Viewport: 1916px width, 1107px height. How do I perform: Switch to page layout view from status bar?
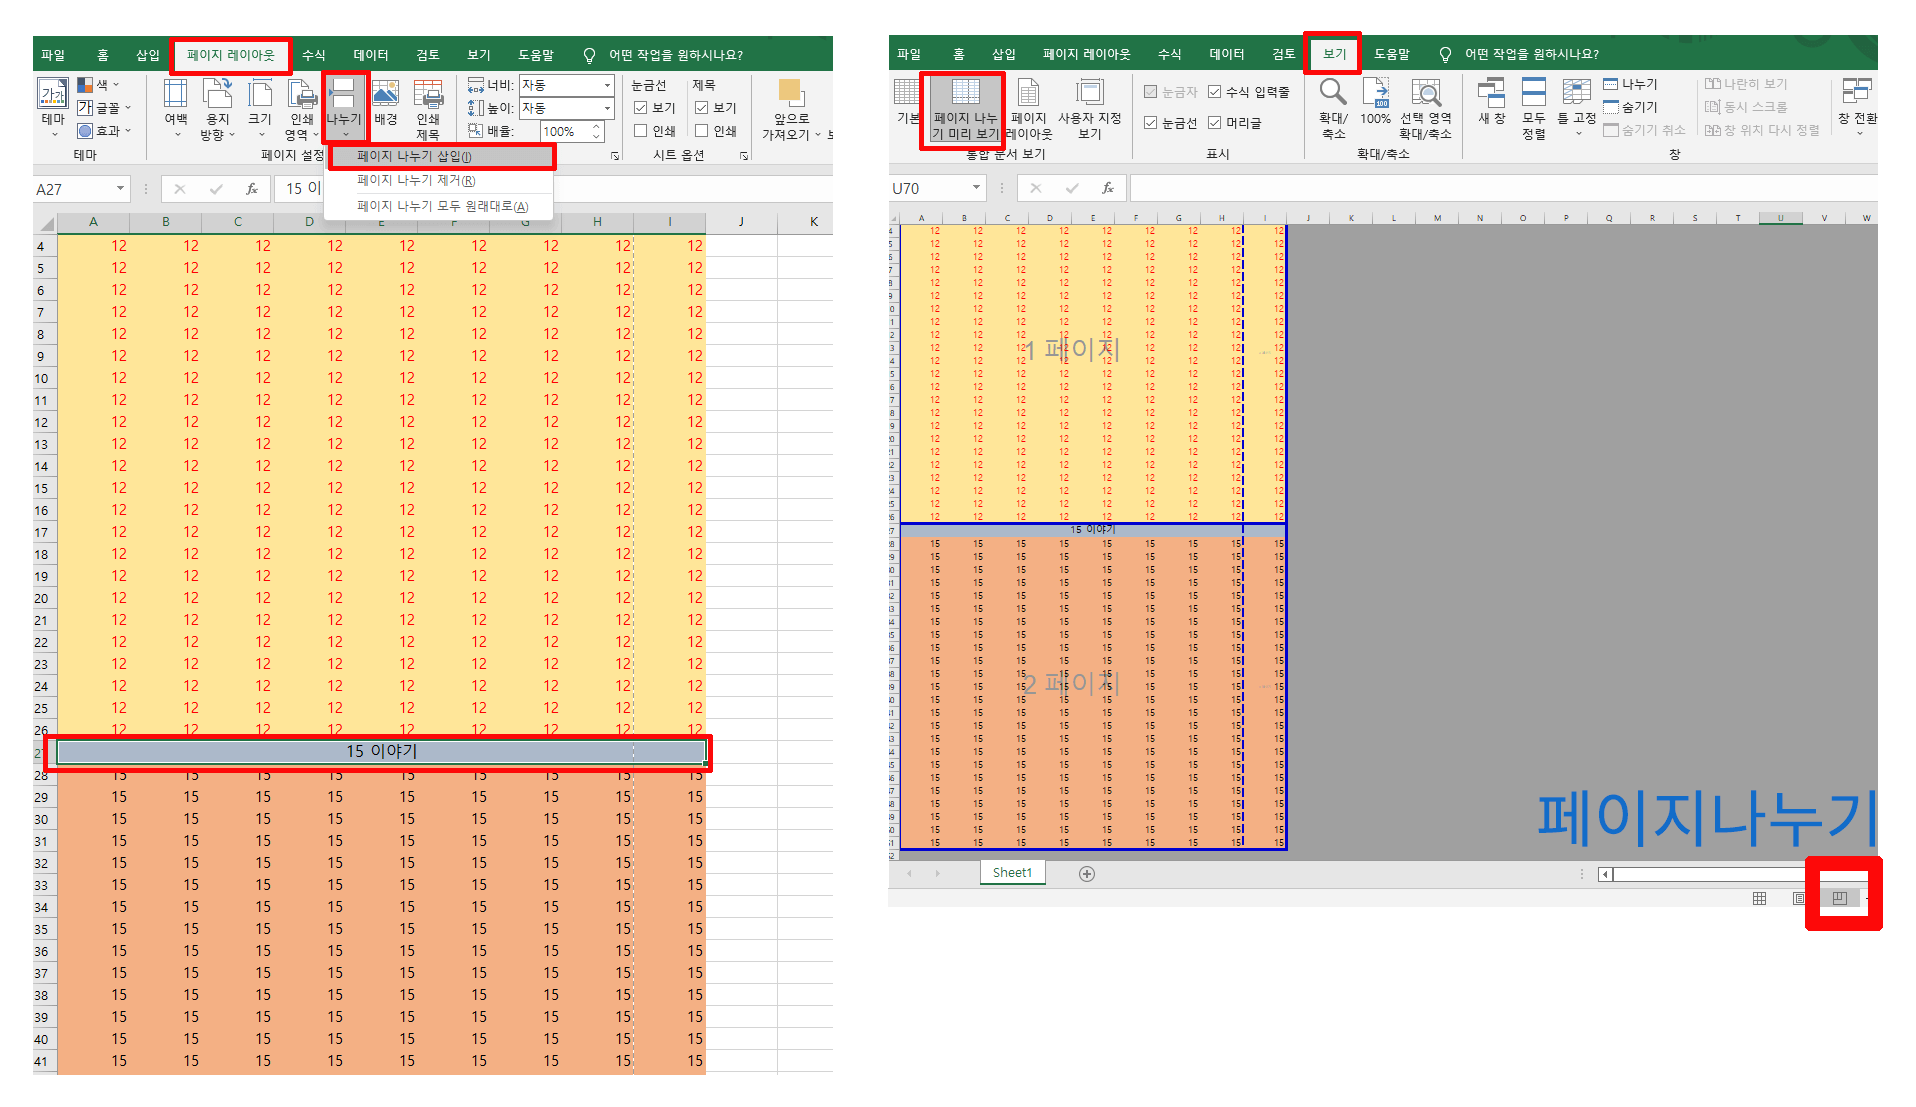click(x=1798, y=898)
